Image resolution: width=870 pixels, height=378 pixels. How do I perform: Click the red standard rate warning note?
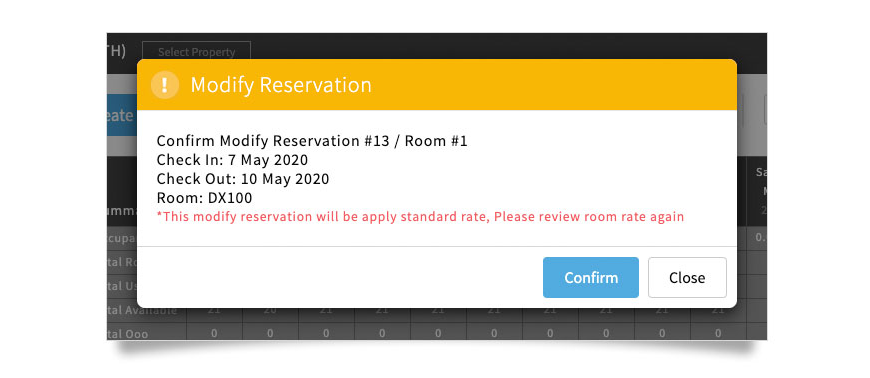[420, 216]
